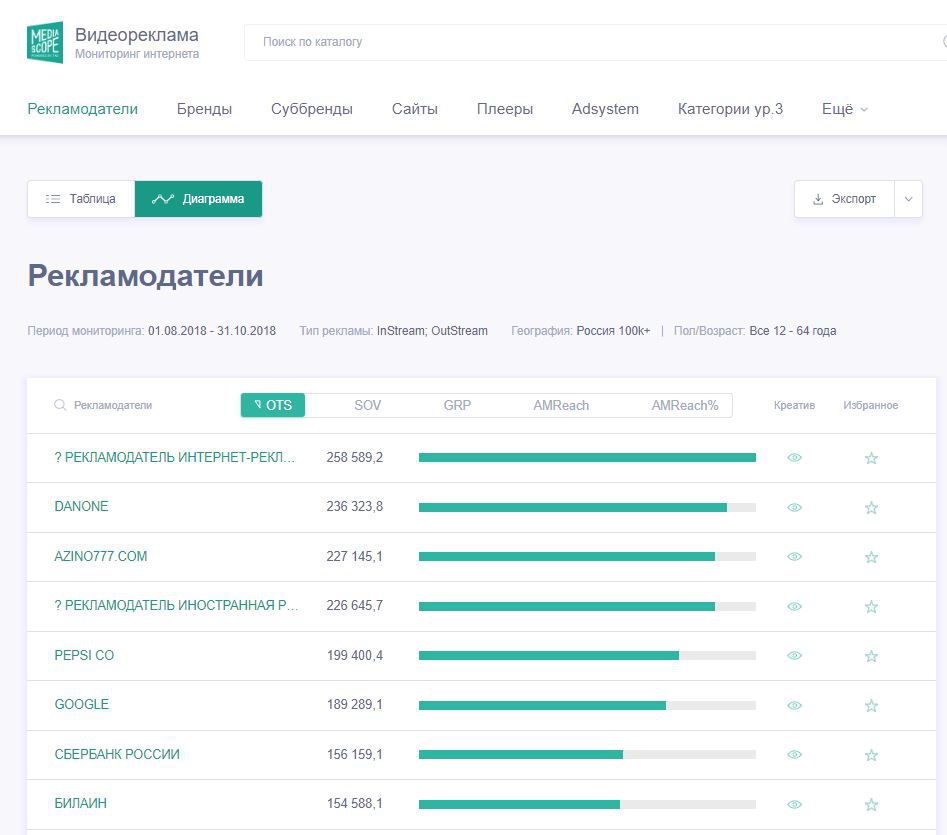Add PEPSI CO to favorites with star

[871, 656]
